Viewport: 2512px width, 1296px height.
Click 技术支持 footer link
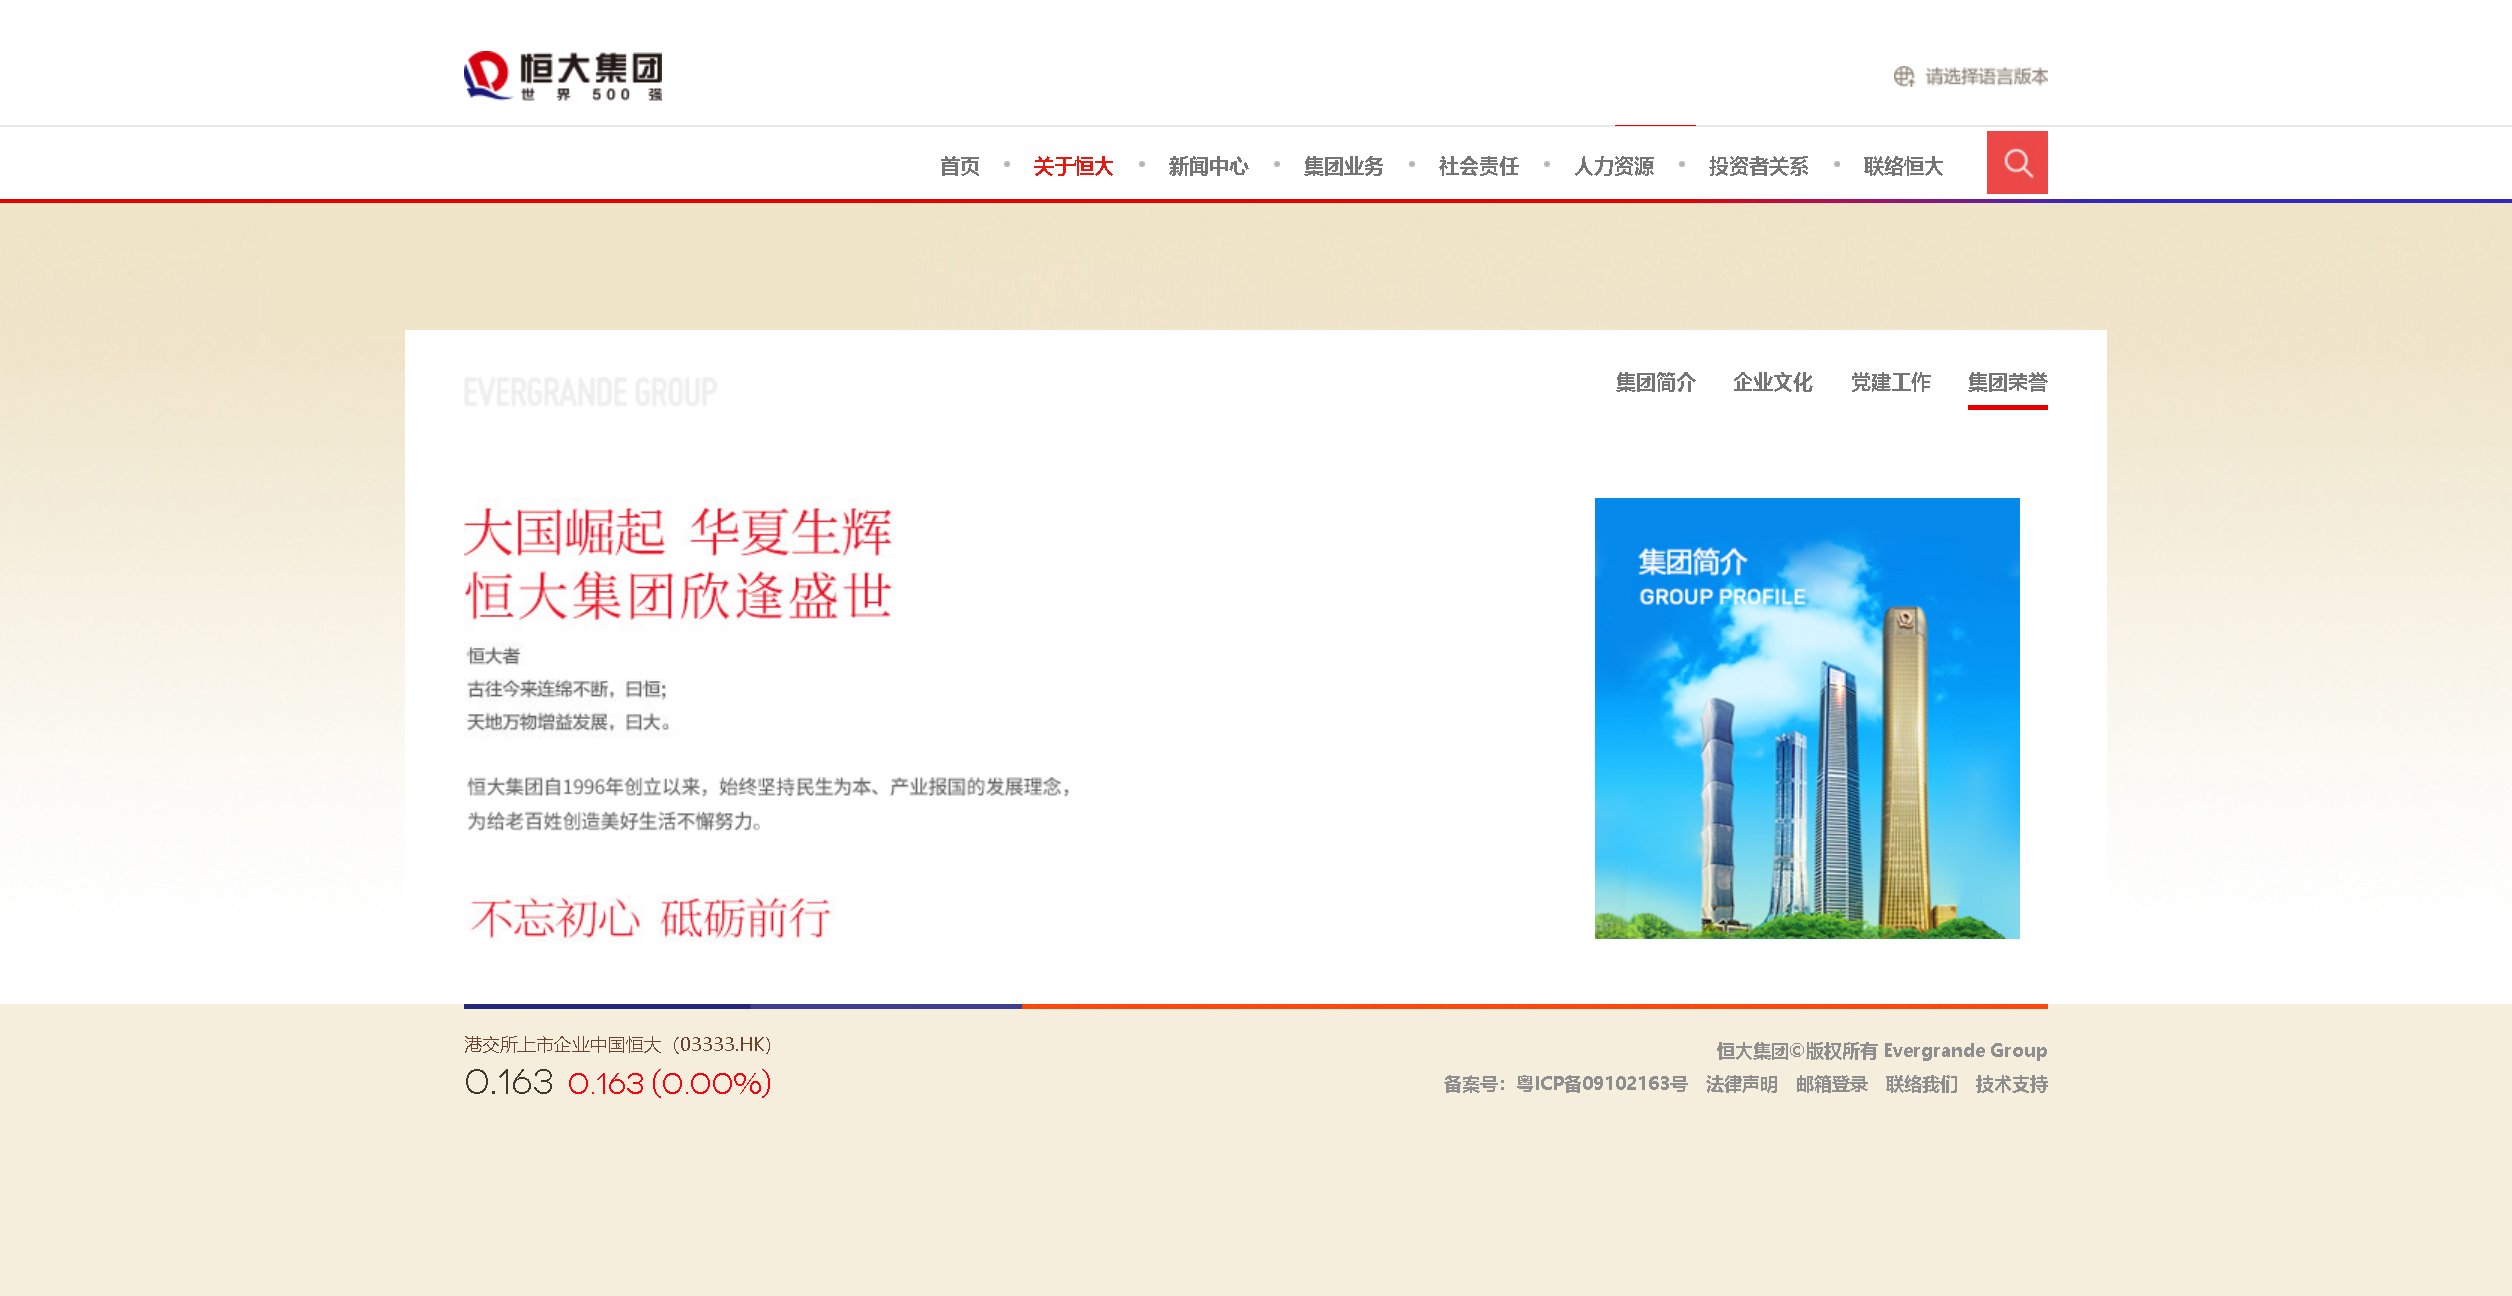click(x=2011, y=1084)
